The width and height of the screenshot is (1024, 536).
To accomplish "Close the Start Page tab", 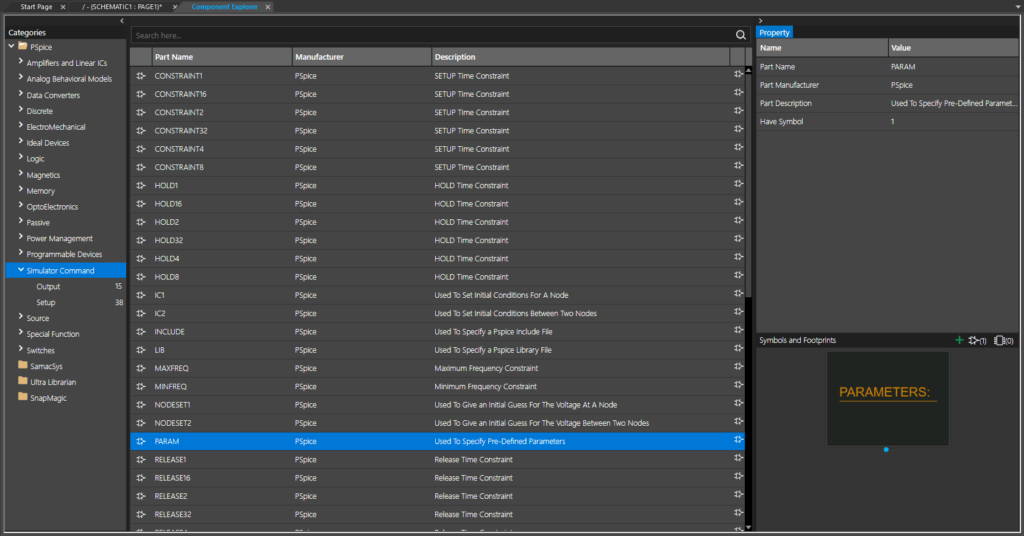I will [63, 7].
